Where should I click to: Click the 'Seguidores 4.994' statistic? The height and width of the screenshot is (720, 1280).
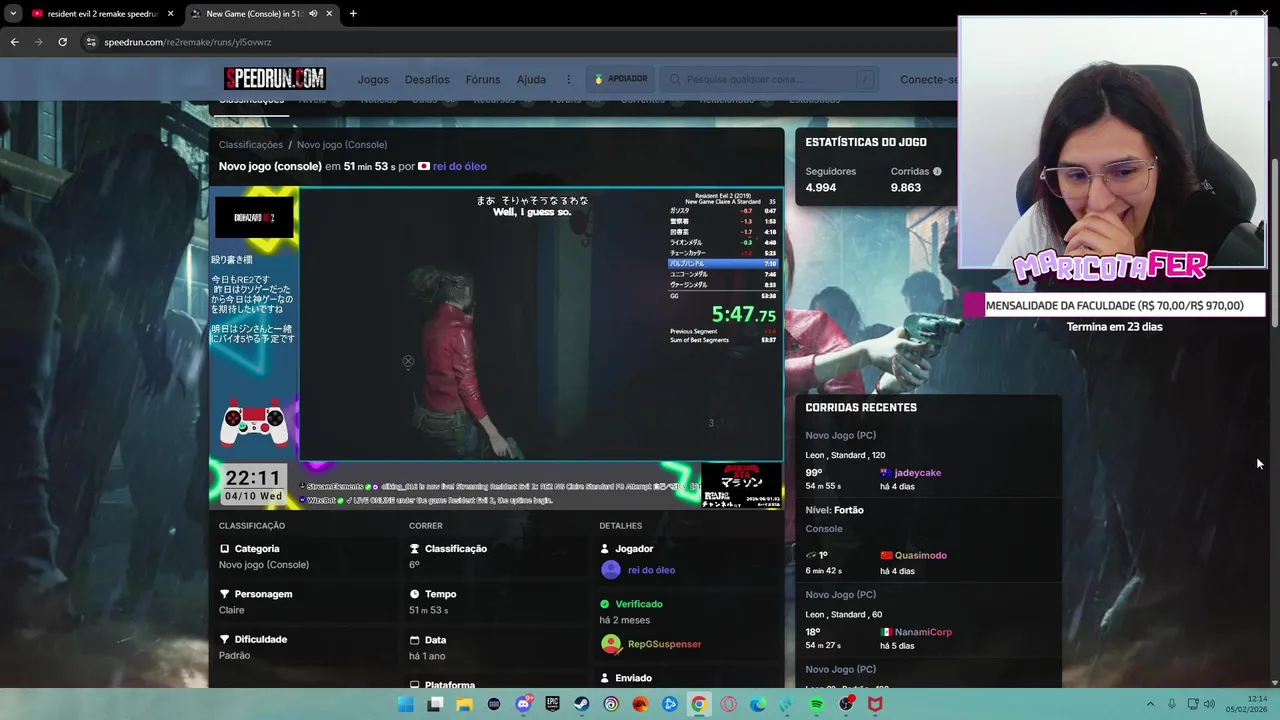[x=830, y=179]
